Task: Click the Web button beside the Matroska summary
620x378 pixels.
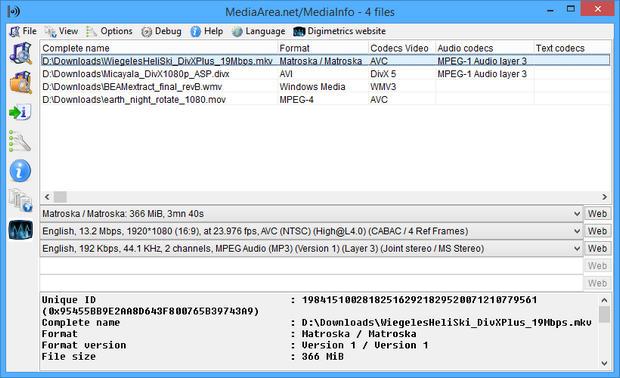Action: (597, 214)
